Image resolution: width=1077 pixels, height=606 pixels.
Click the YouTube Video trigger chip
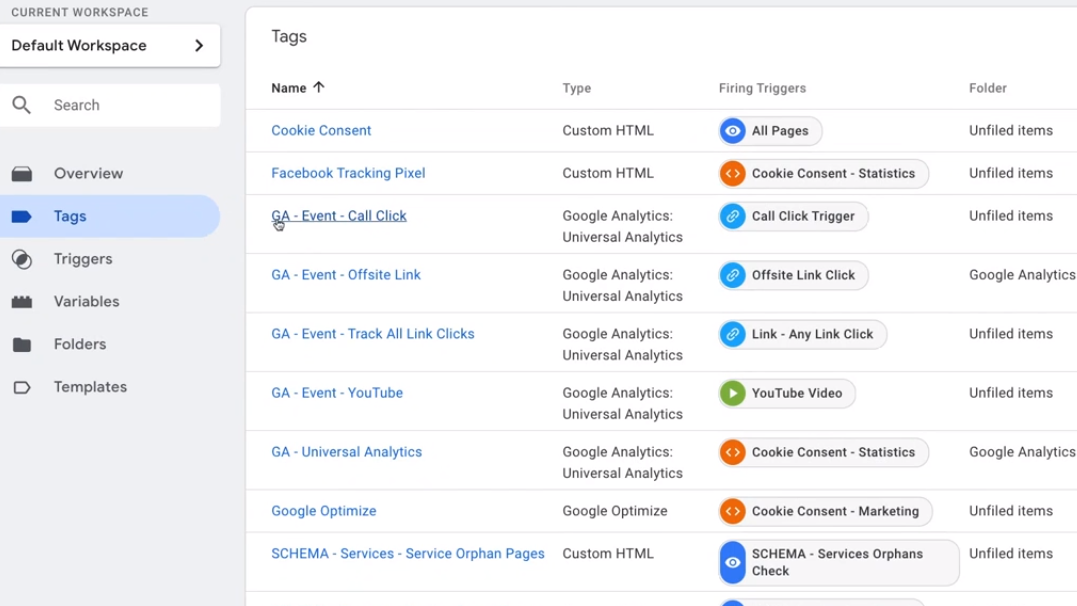click(786, 393)
